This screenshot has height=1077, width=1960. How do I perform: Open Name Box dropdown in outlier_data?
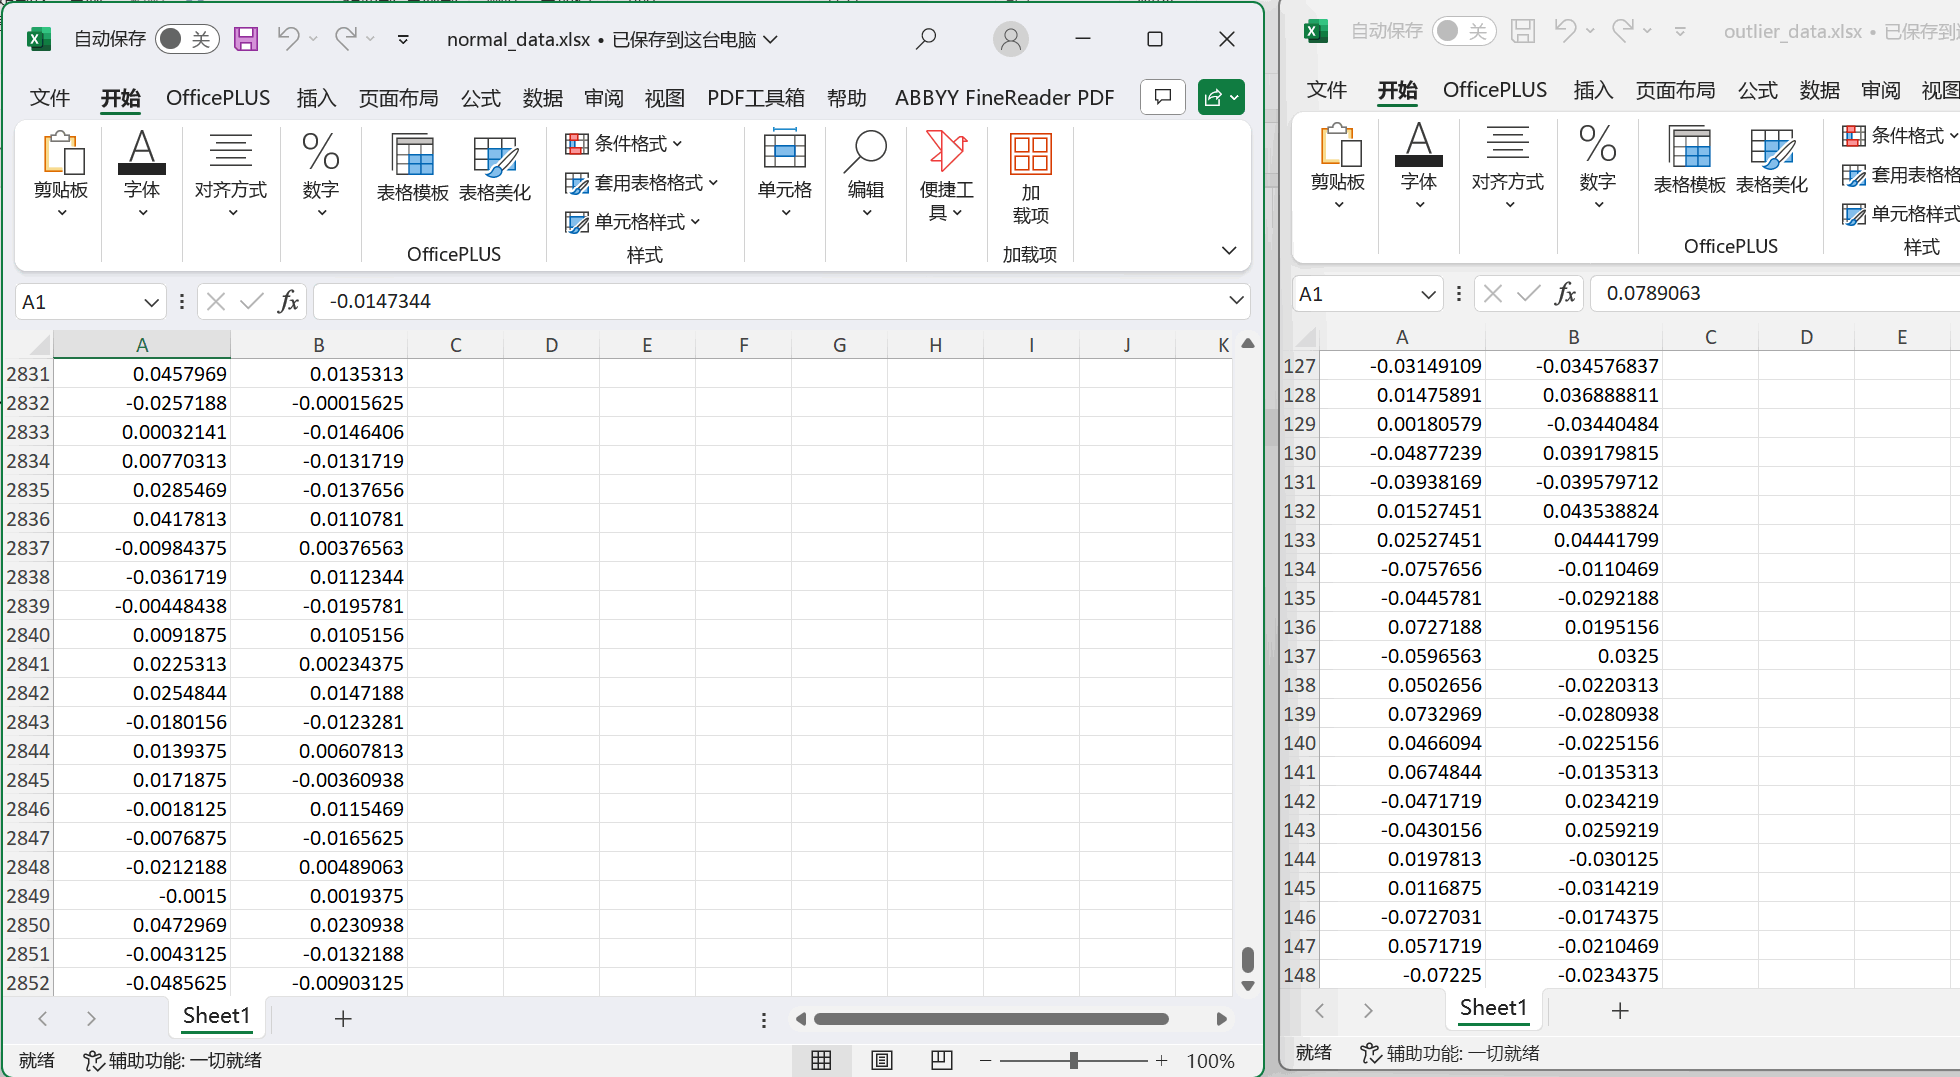point(1428,294)
